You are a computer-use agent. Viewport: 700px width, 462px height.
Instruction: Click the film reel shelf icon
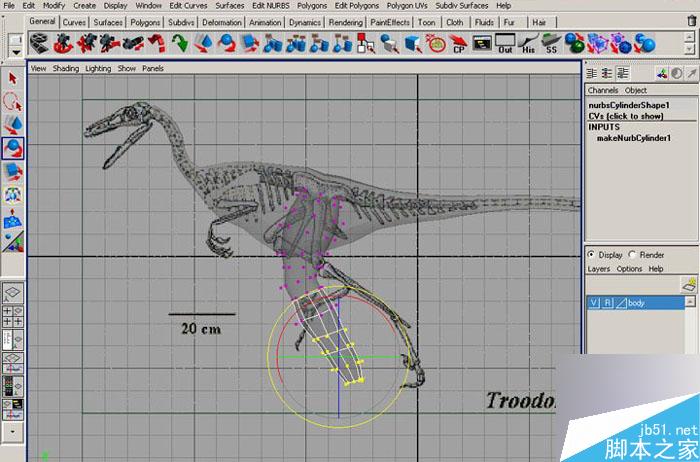(x=39, y=44)
